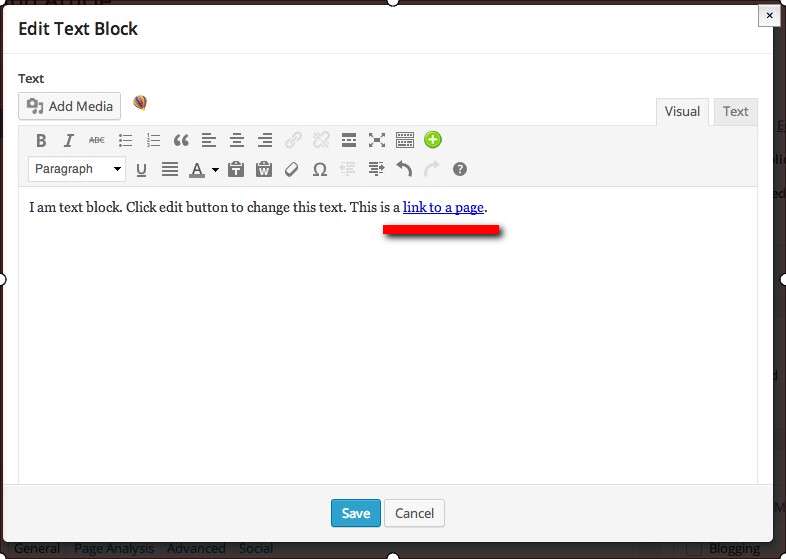Toggle underline formatting
The height and width of the screenshot is (559, 786).
point(142,170)
